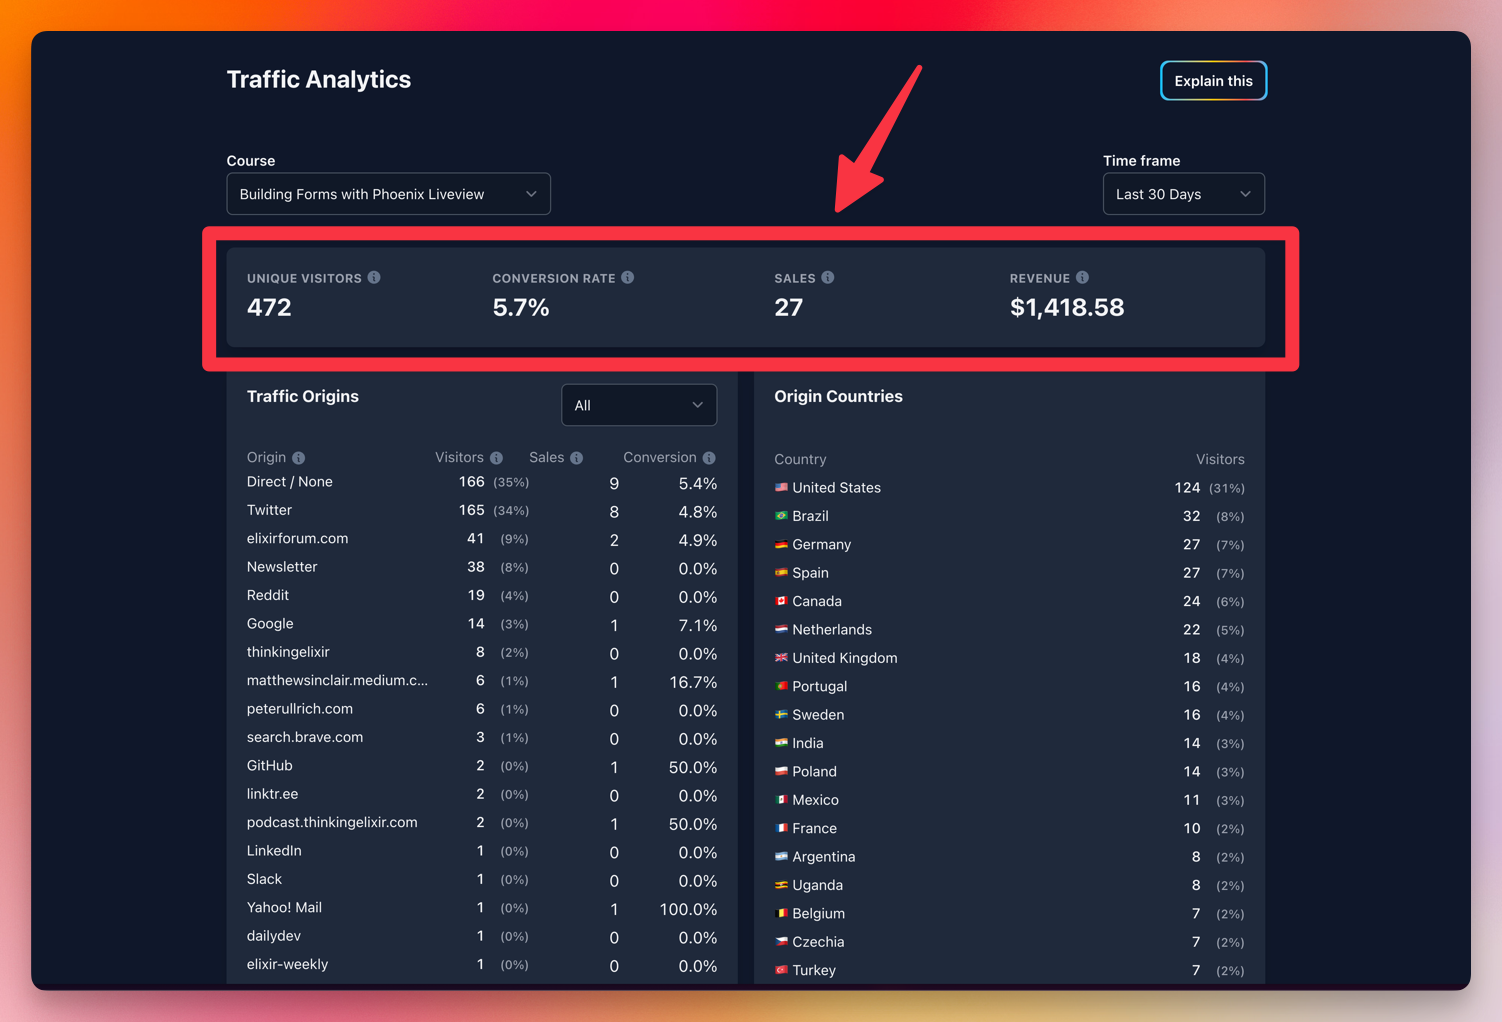Screen dimensions: 1502x1022
Task: Click info icon beside Conversion column header
Action: (x=709, y=458)
